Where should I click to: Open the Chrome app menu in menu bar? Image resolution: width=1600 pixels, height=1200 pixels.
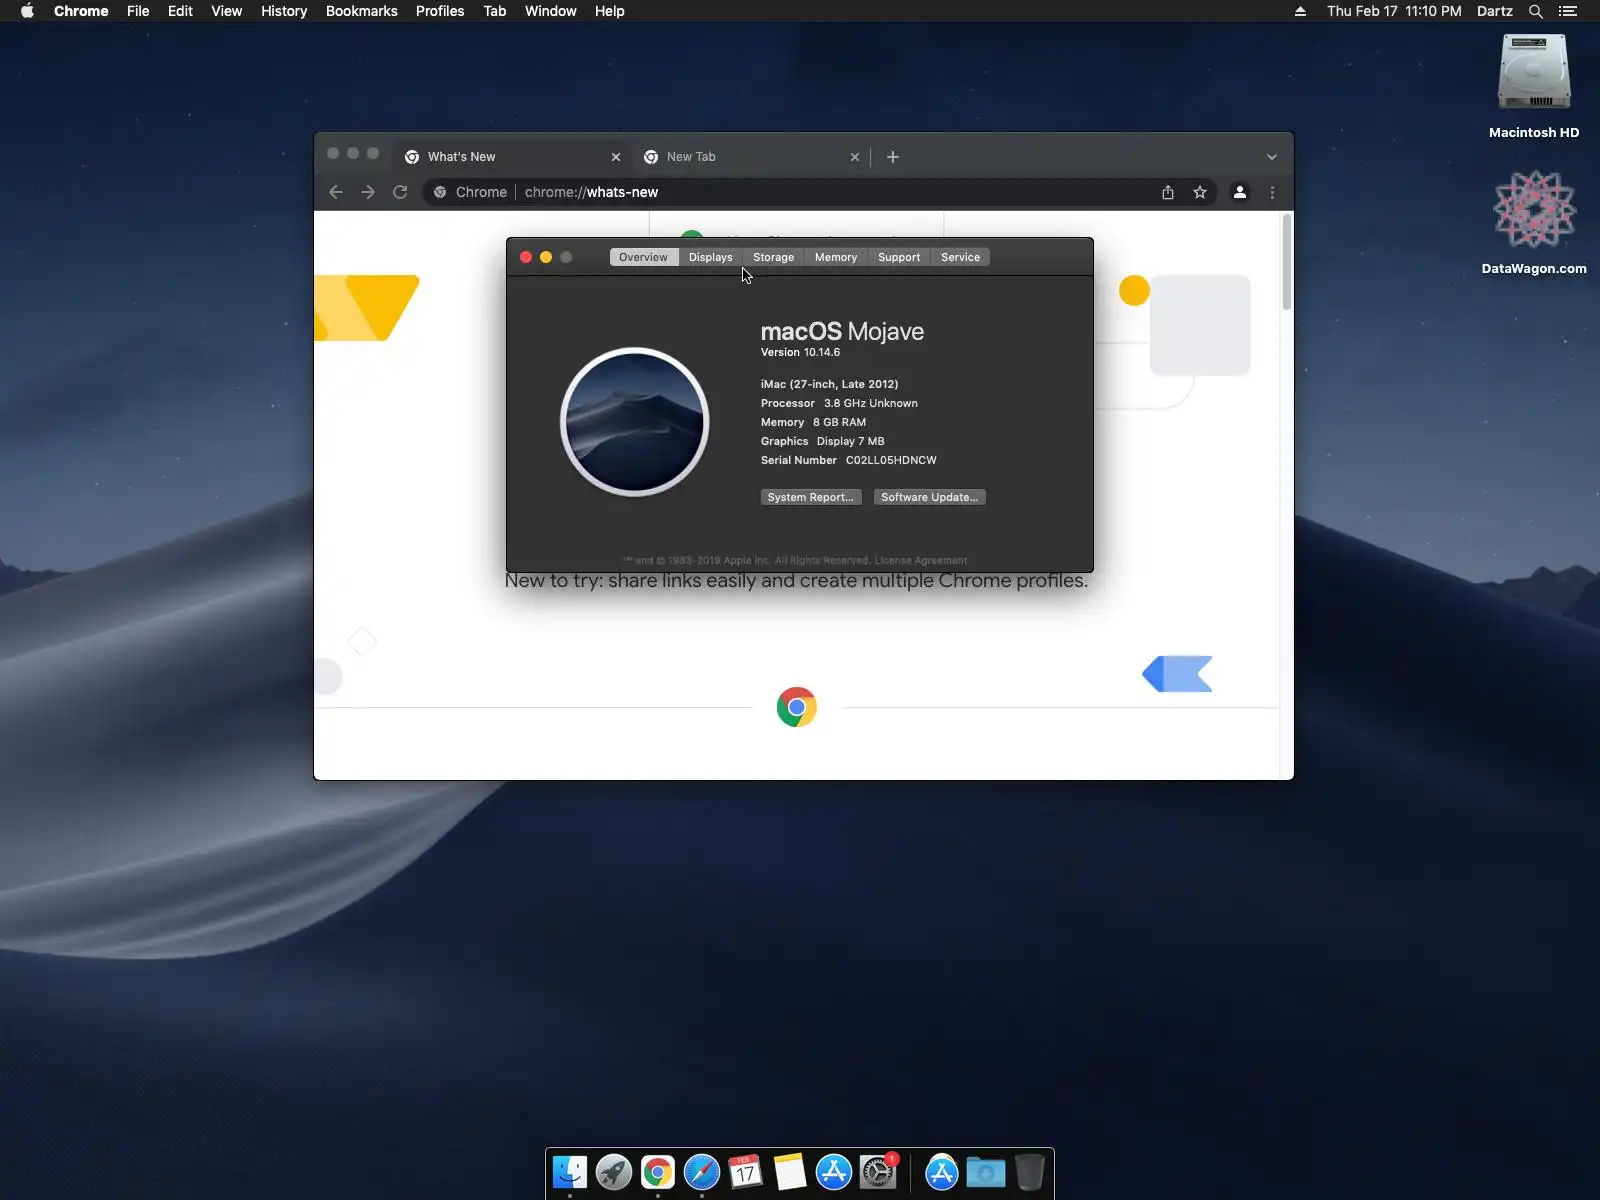(x=81, y=11)
